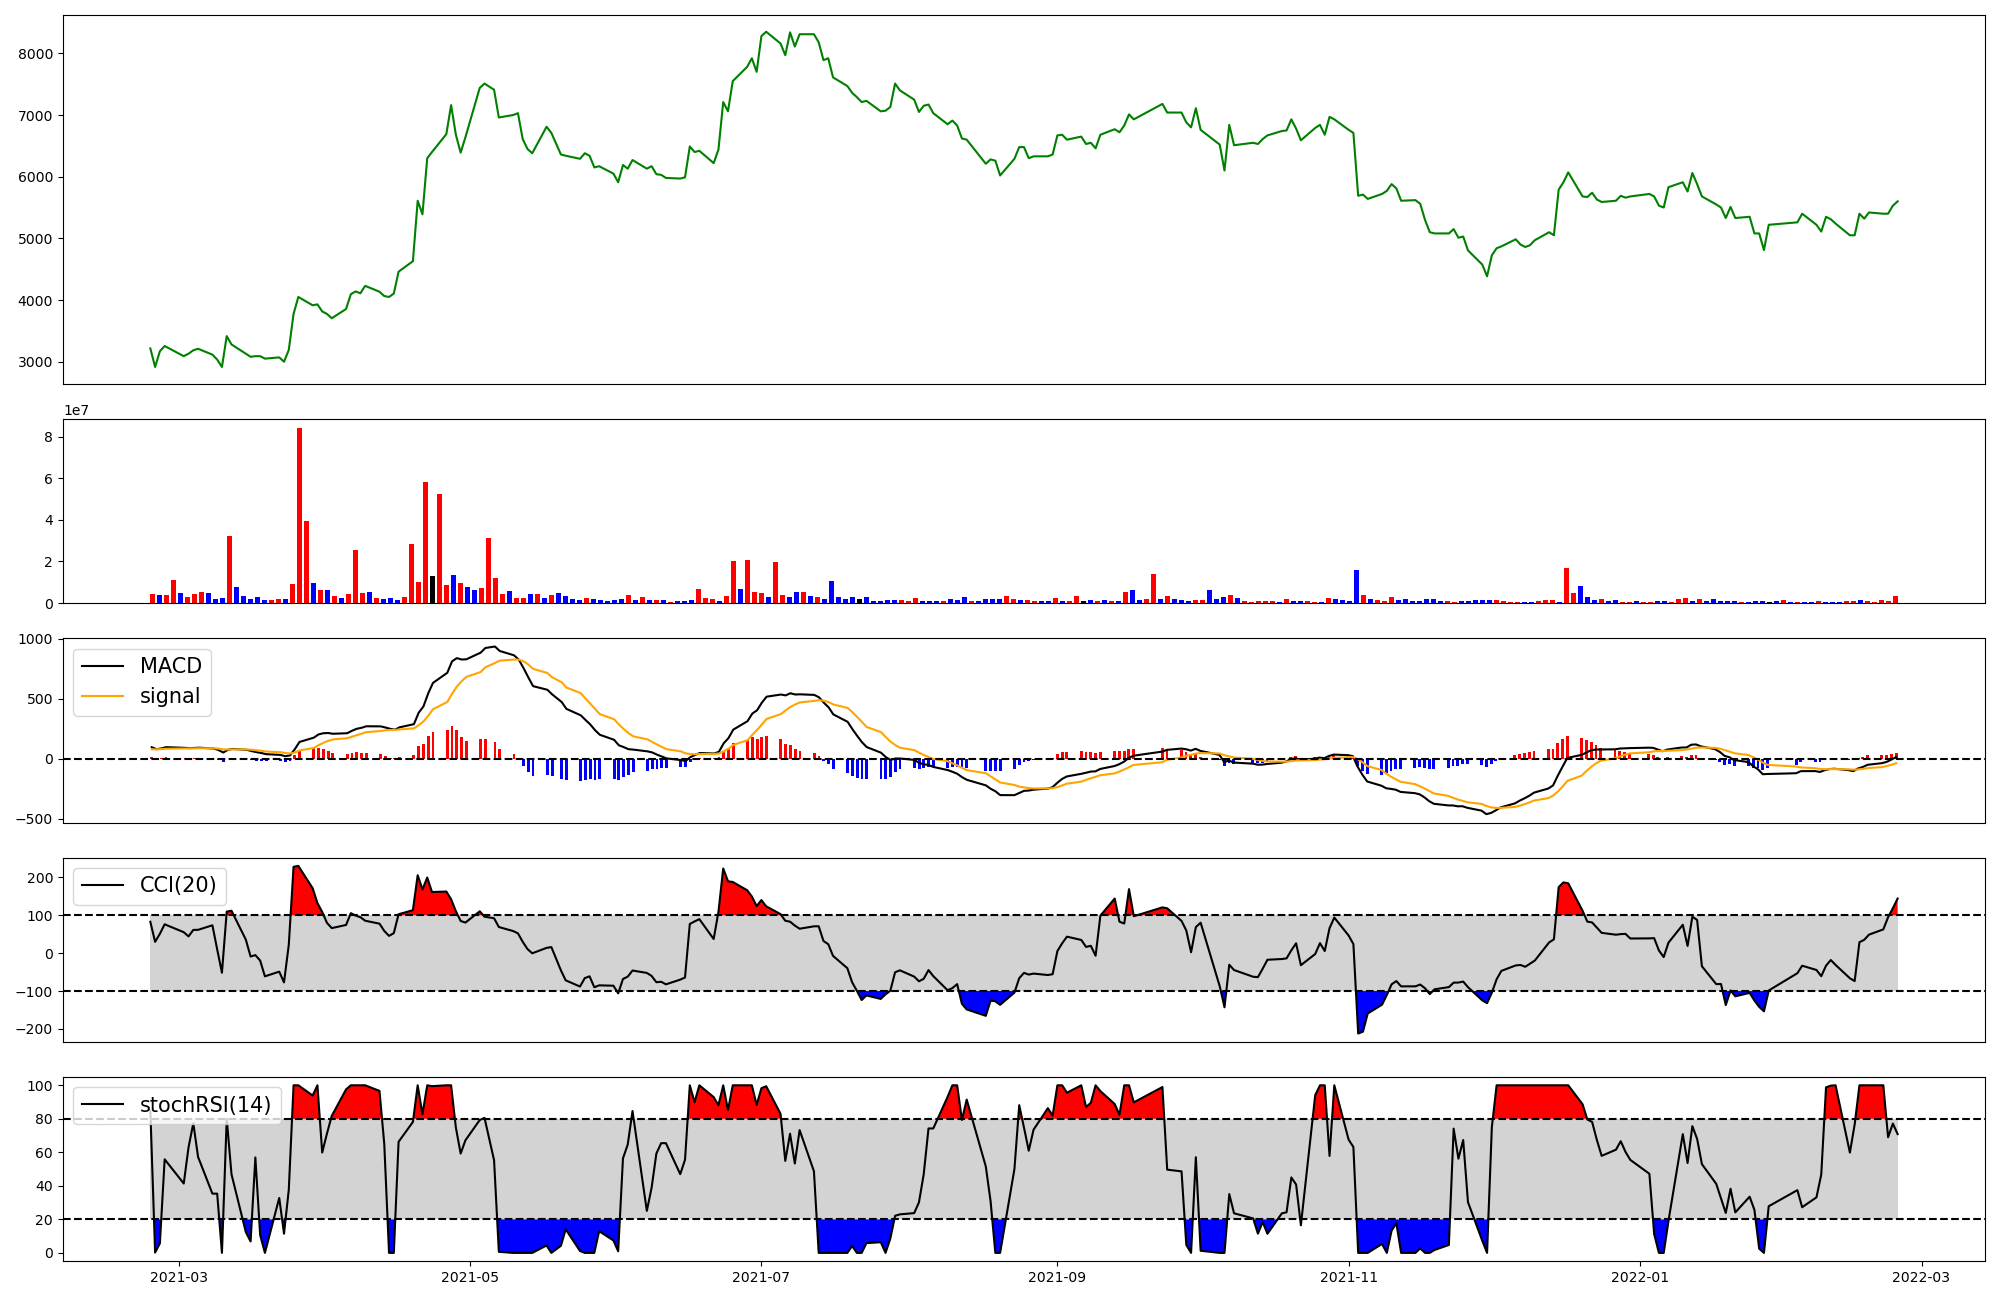The width and height of the screenshot is (2000, 1300).
Task: Click the 1000 tick on MACD axis
Action: (35, 639)
